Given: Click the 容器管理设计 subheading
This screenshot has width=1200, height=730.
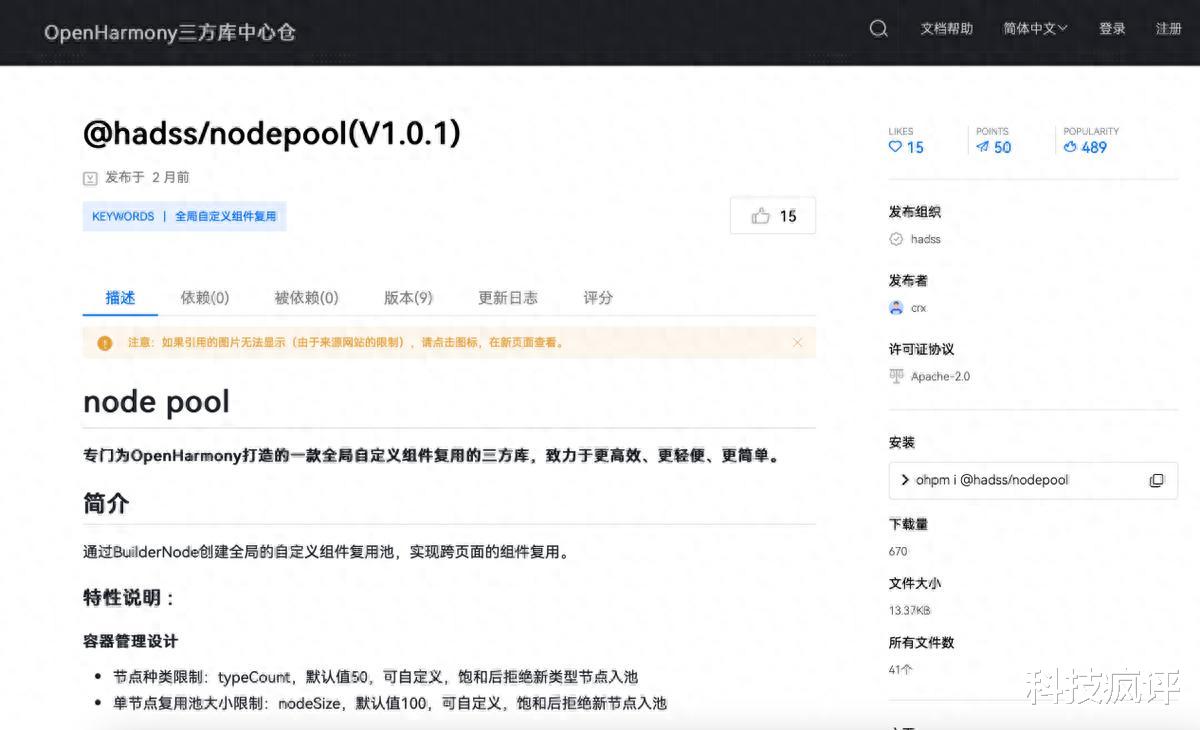Looking at the screenshot, I should pyautogui.click(x=130, y=641).
